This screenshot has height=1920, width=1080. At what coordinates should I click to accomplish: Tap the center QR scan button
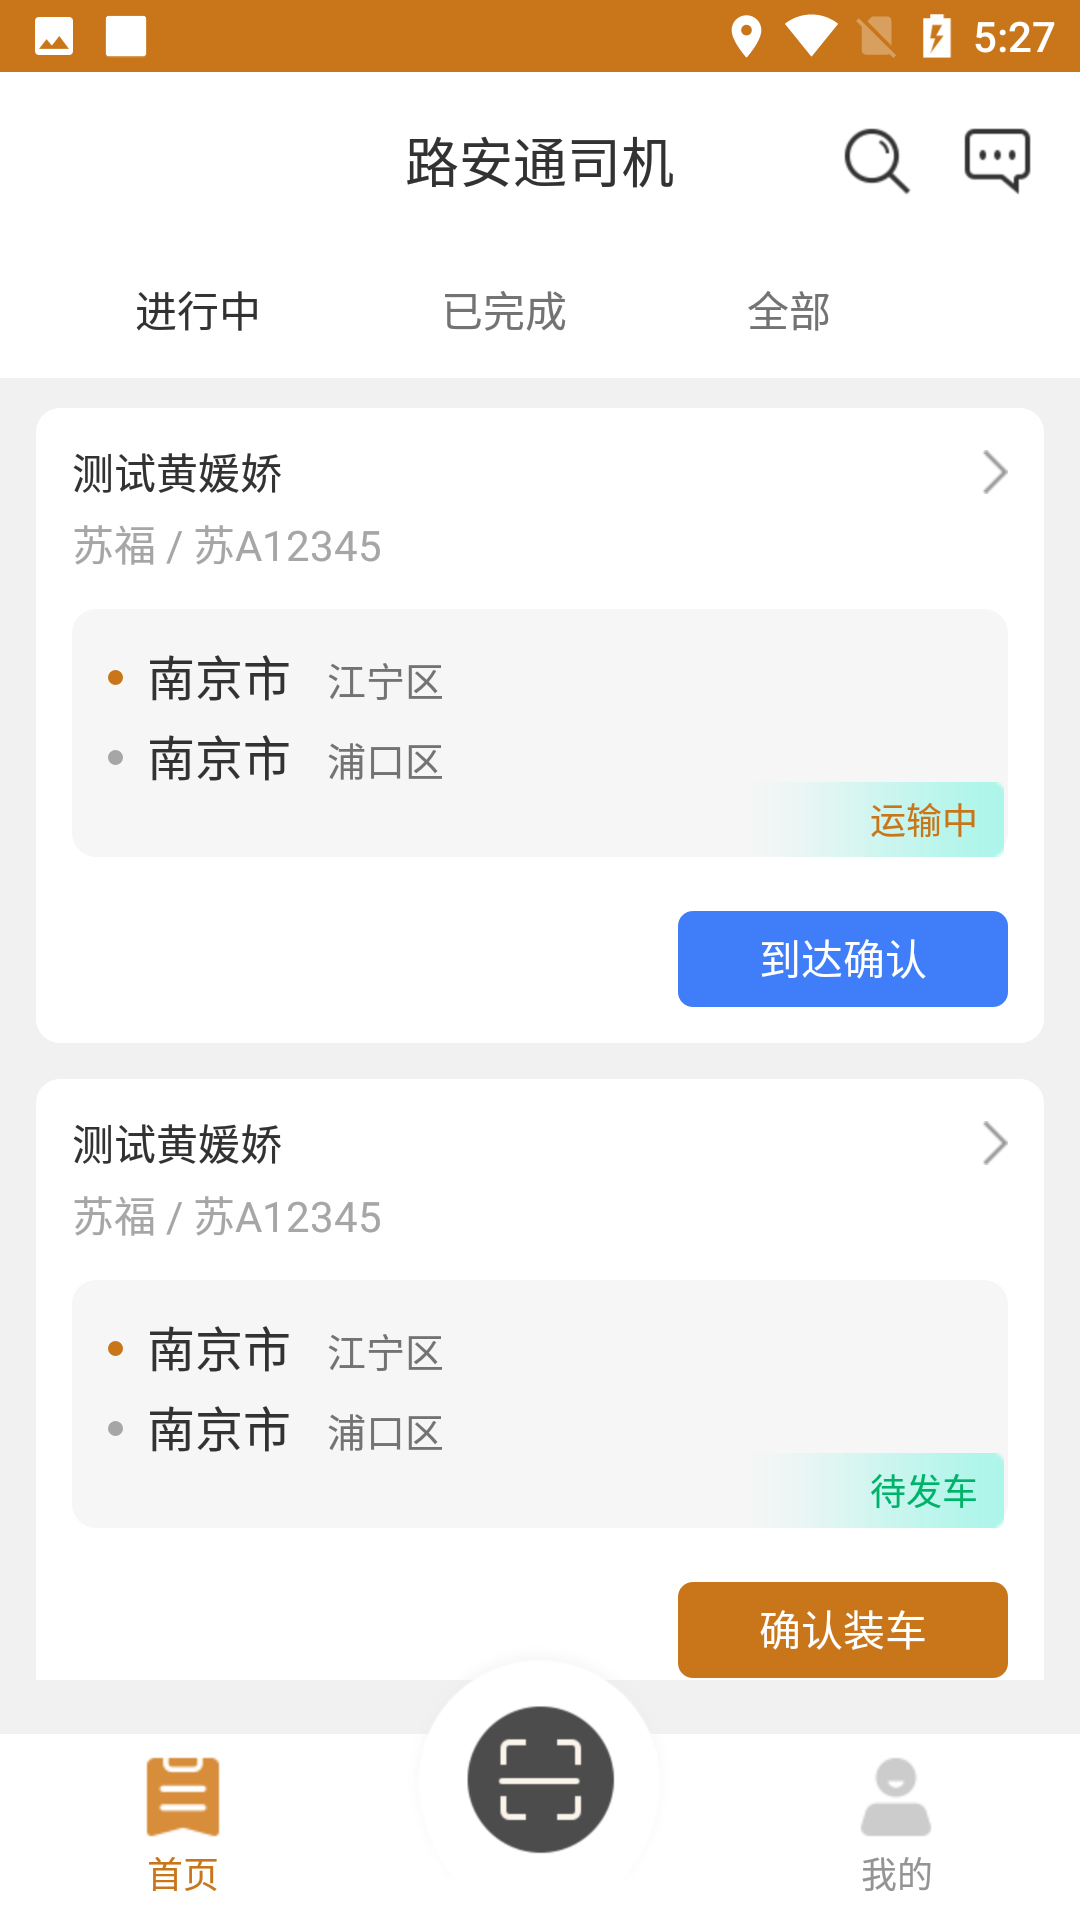(540, 1779)
